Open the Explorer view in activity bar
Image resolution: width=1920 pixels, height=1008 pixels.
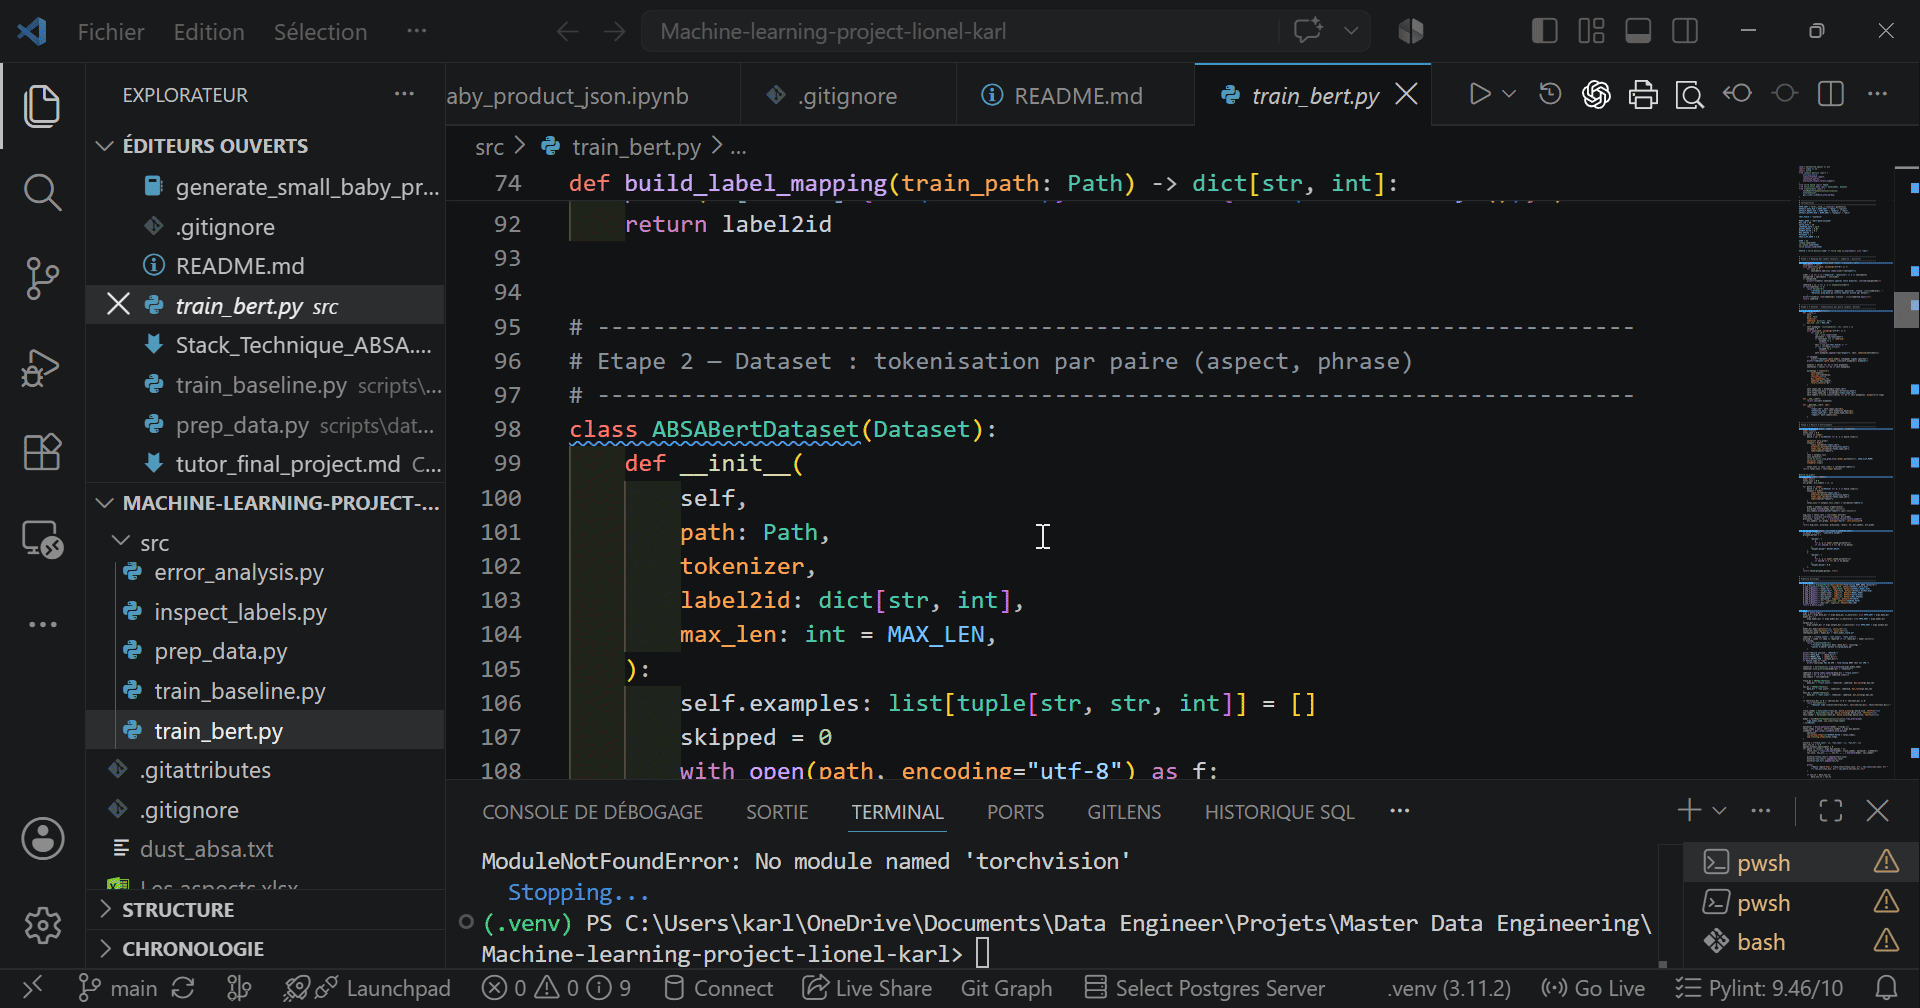coord(42,106)
